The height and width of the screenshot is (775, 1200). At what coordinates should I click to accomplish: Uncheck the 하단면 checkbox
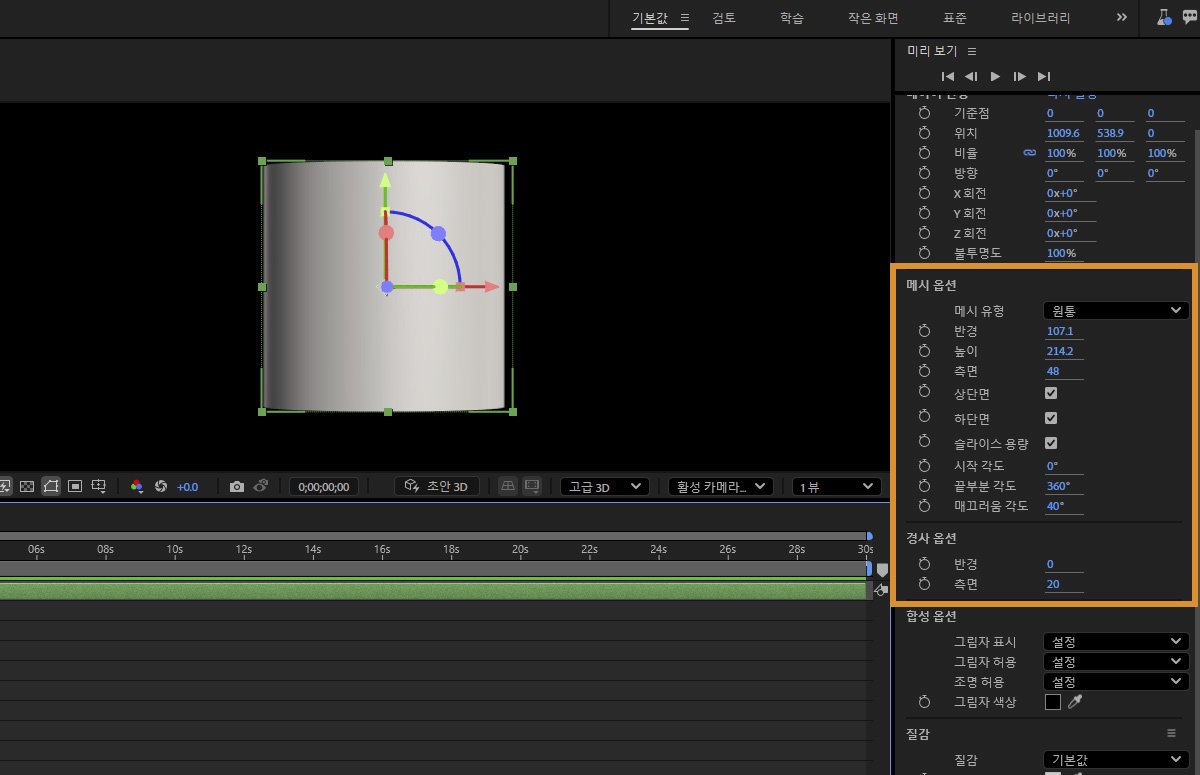[x=1051, y=418]
